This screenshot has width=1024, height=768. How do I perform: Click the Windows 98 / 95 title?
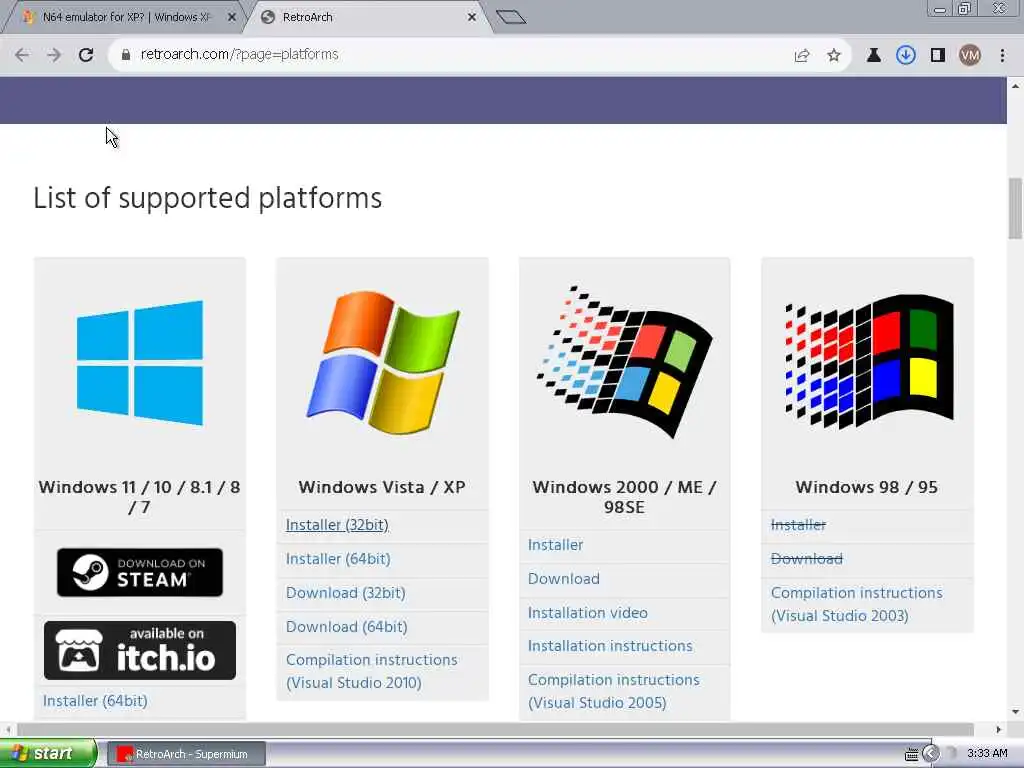(867, 487)
